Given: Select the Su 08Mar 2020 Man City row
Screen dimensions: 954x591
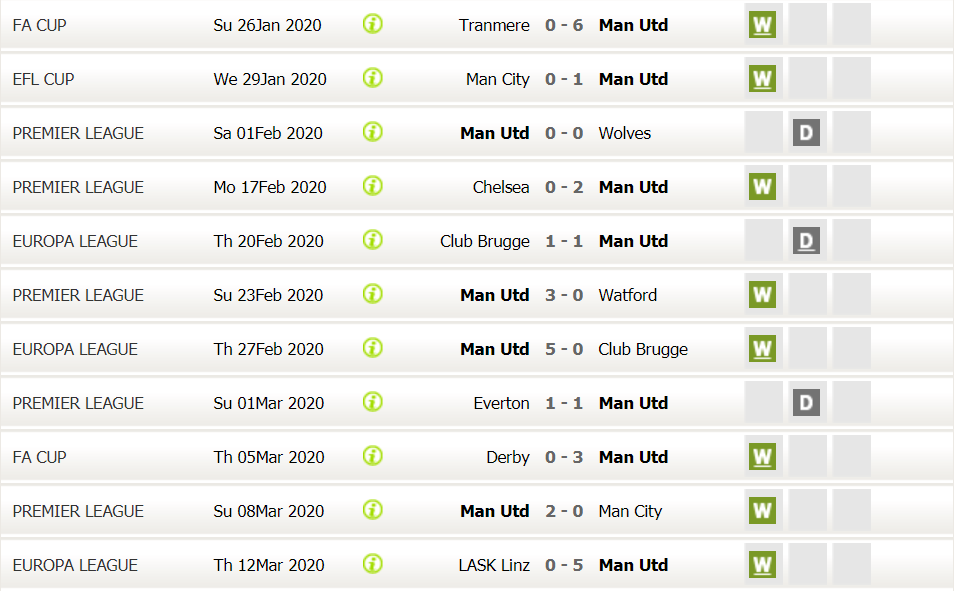Looking at the screenshot, I should pyautogui.click(x=477, y=511).
